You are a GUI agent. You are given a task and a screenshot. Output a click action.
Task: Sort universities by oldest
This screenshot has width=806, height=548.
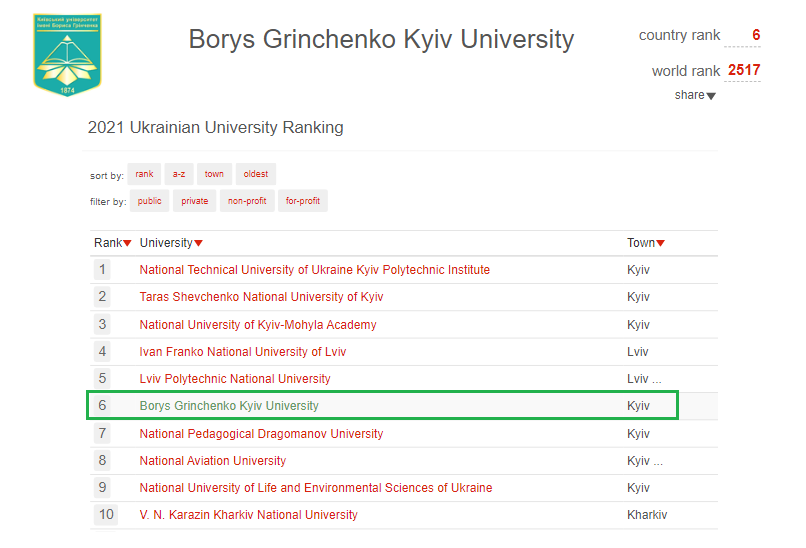click(x=256, y=174)
